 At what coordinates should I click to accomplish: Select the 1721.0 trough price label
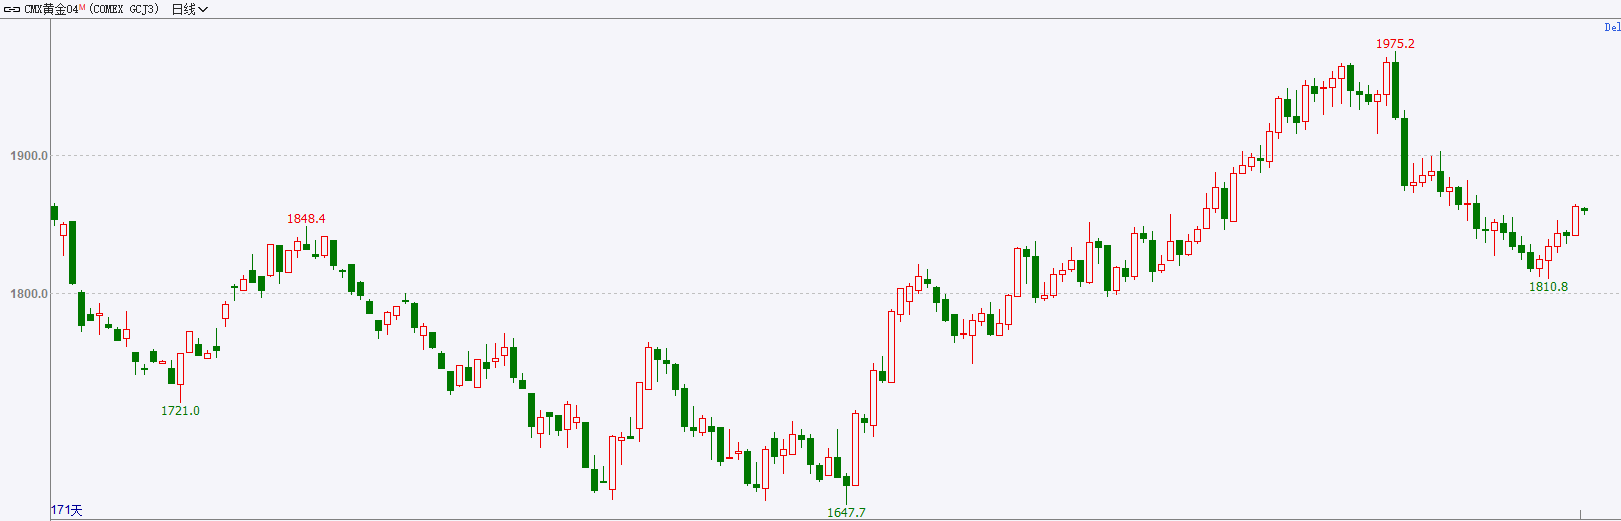point(180,411)
